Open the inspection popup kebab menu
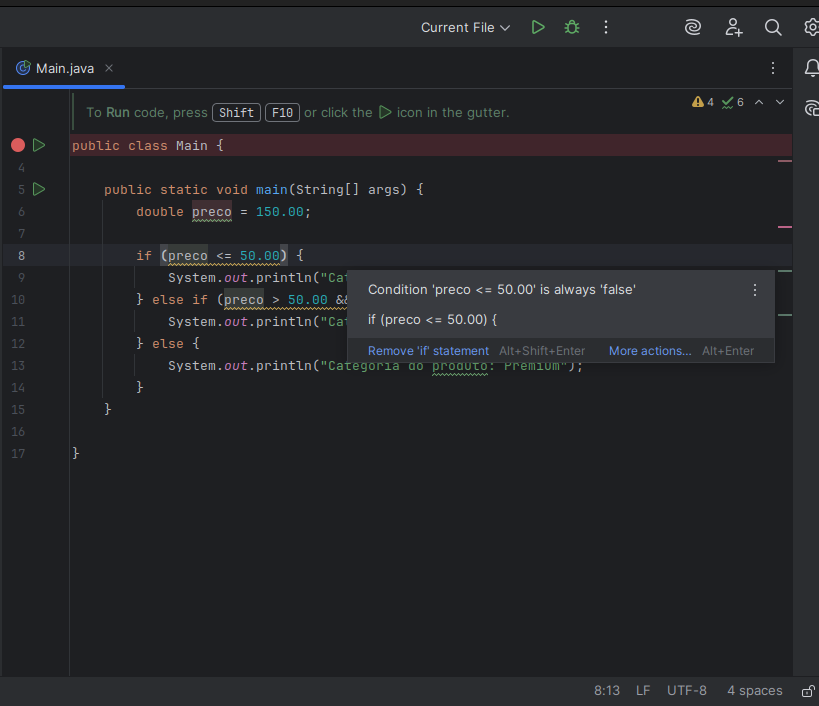 pyautogui.click(x=755, y=290)
